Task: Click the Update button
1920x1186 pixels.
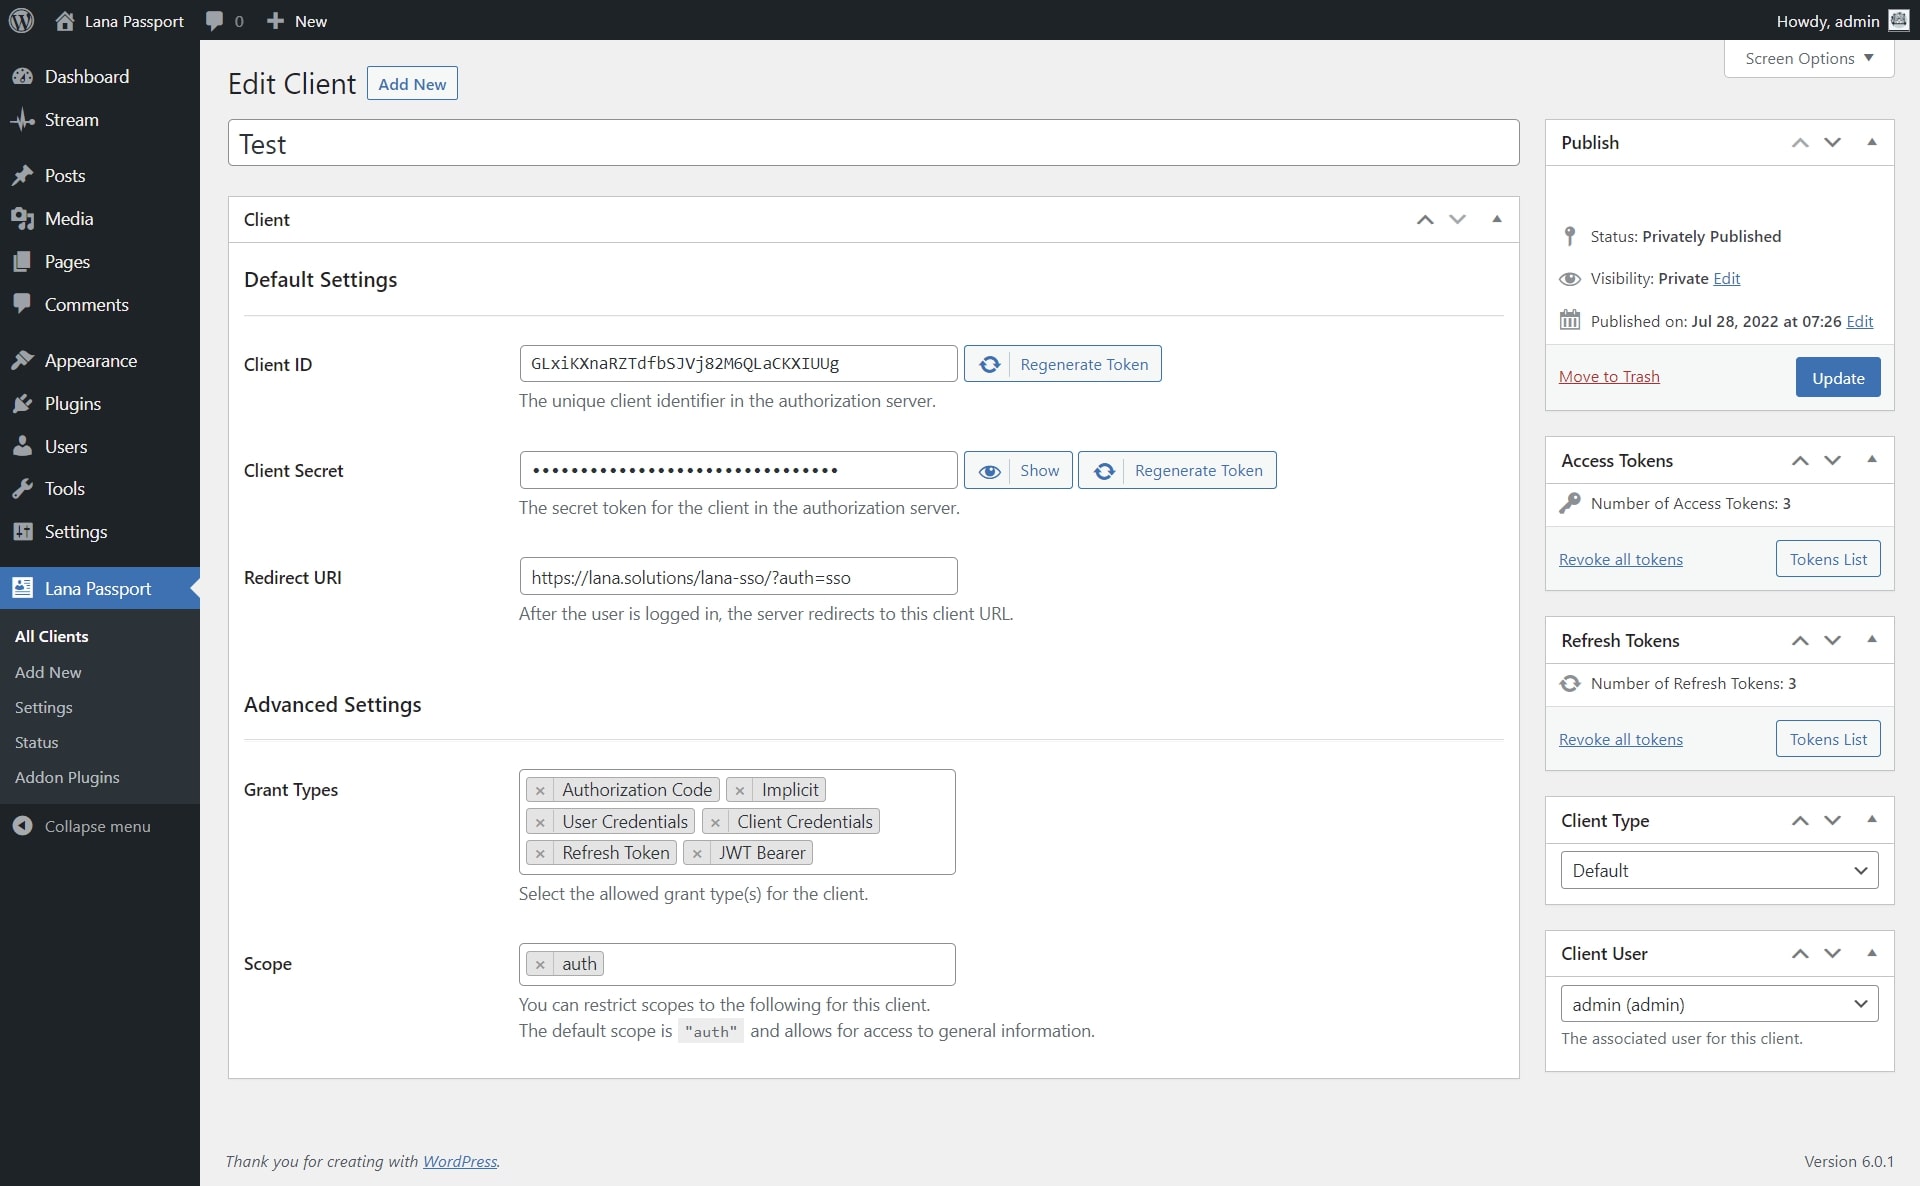Action: click(x=1837, y=377)
